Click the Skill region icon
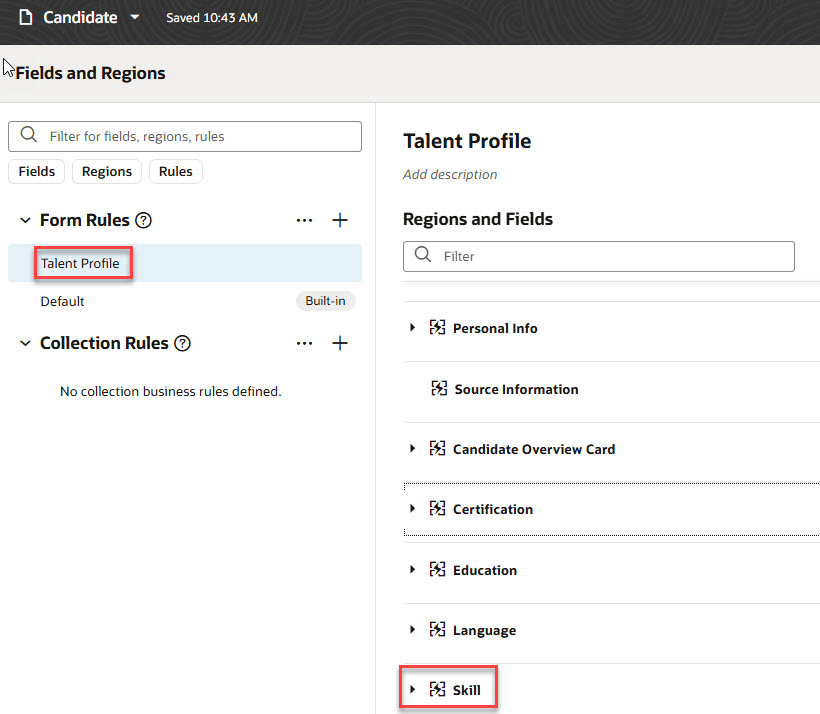This screenshot has width=820, height=714. click(x=435, y=688)
